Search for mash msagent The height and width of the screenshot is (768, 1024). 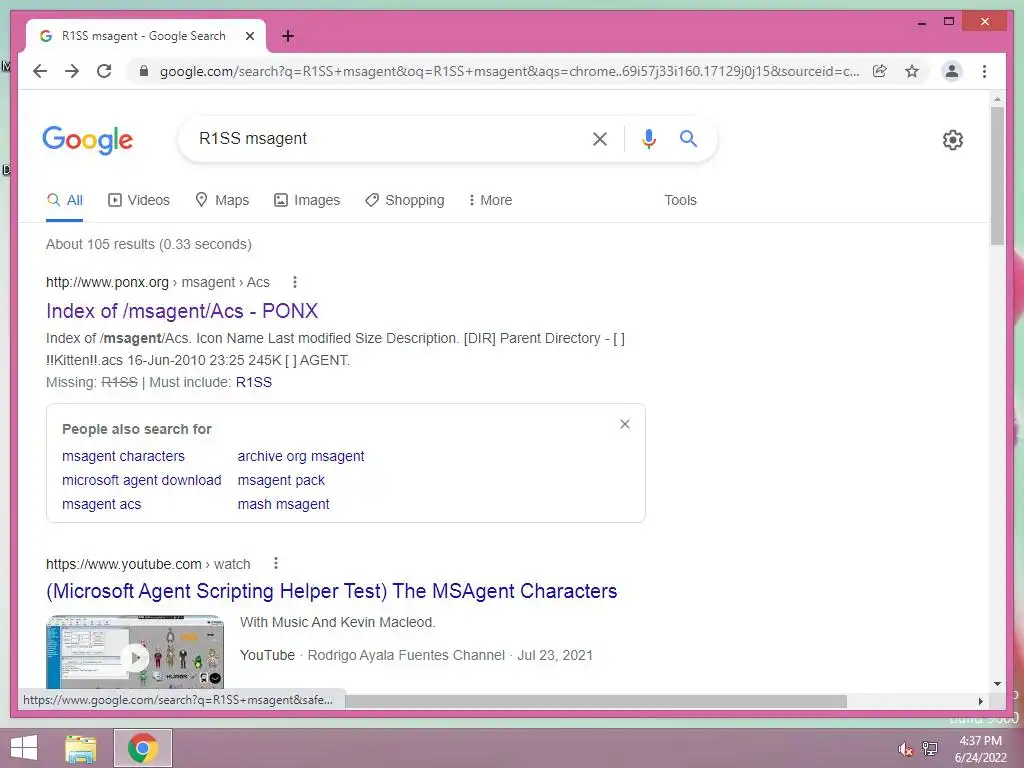coord(283,505)
